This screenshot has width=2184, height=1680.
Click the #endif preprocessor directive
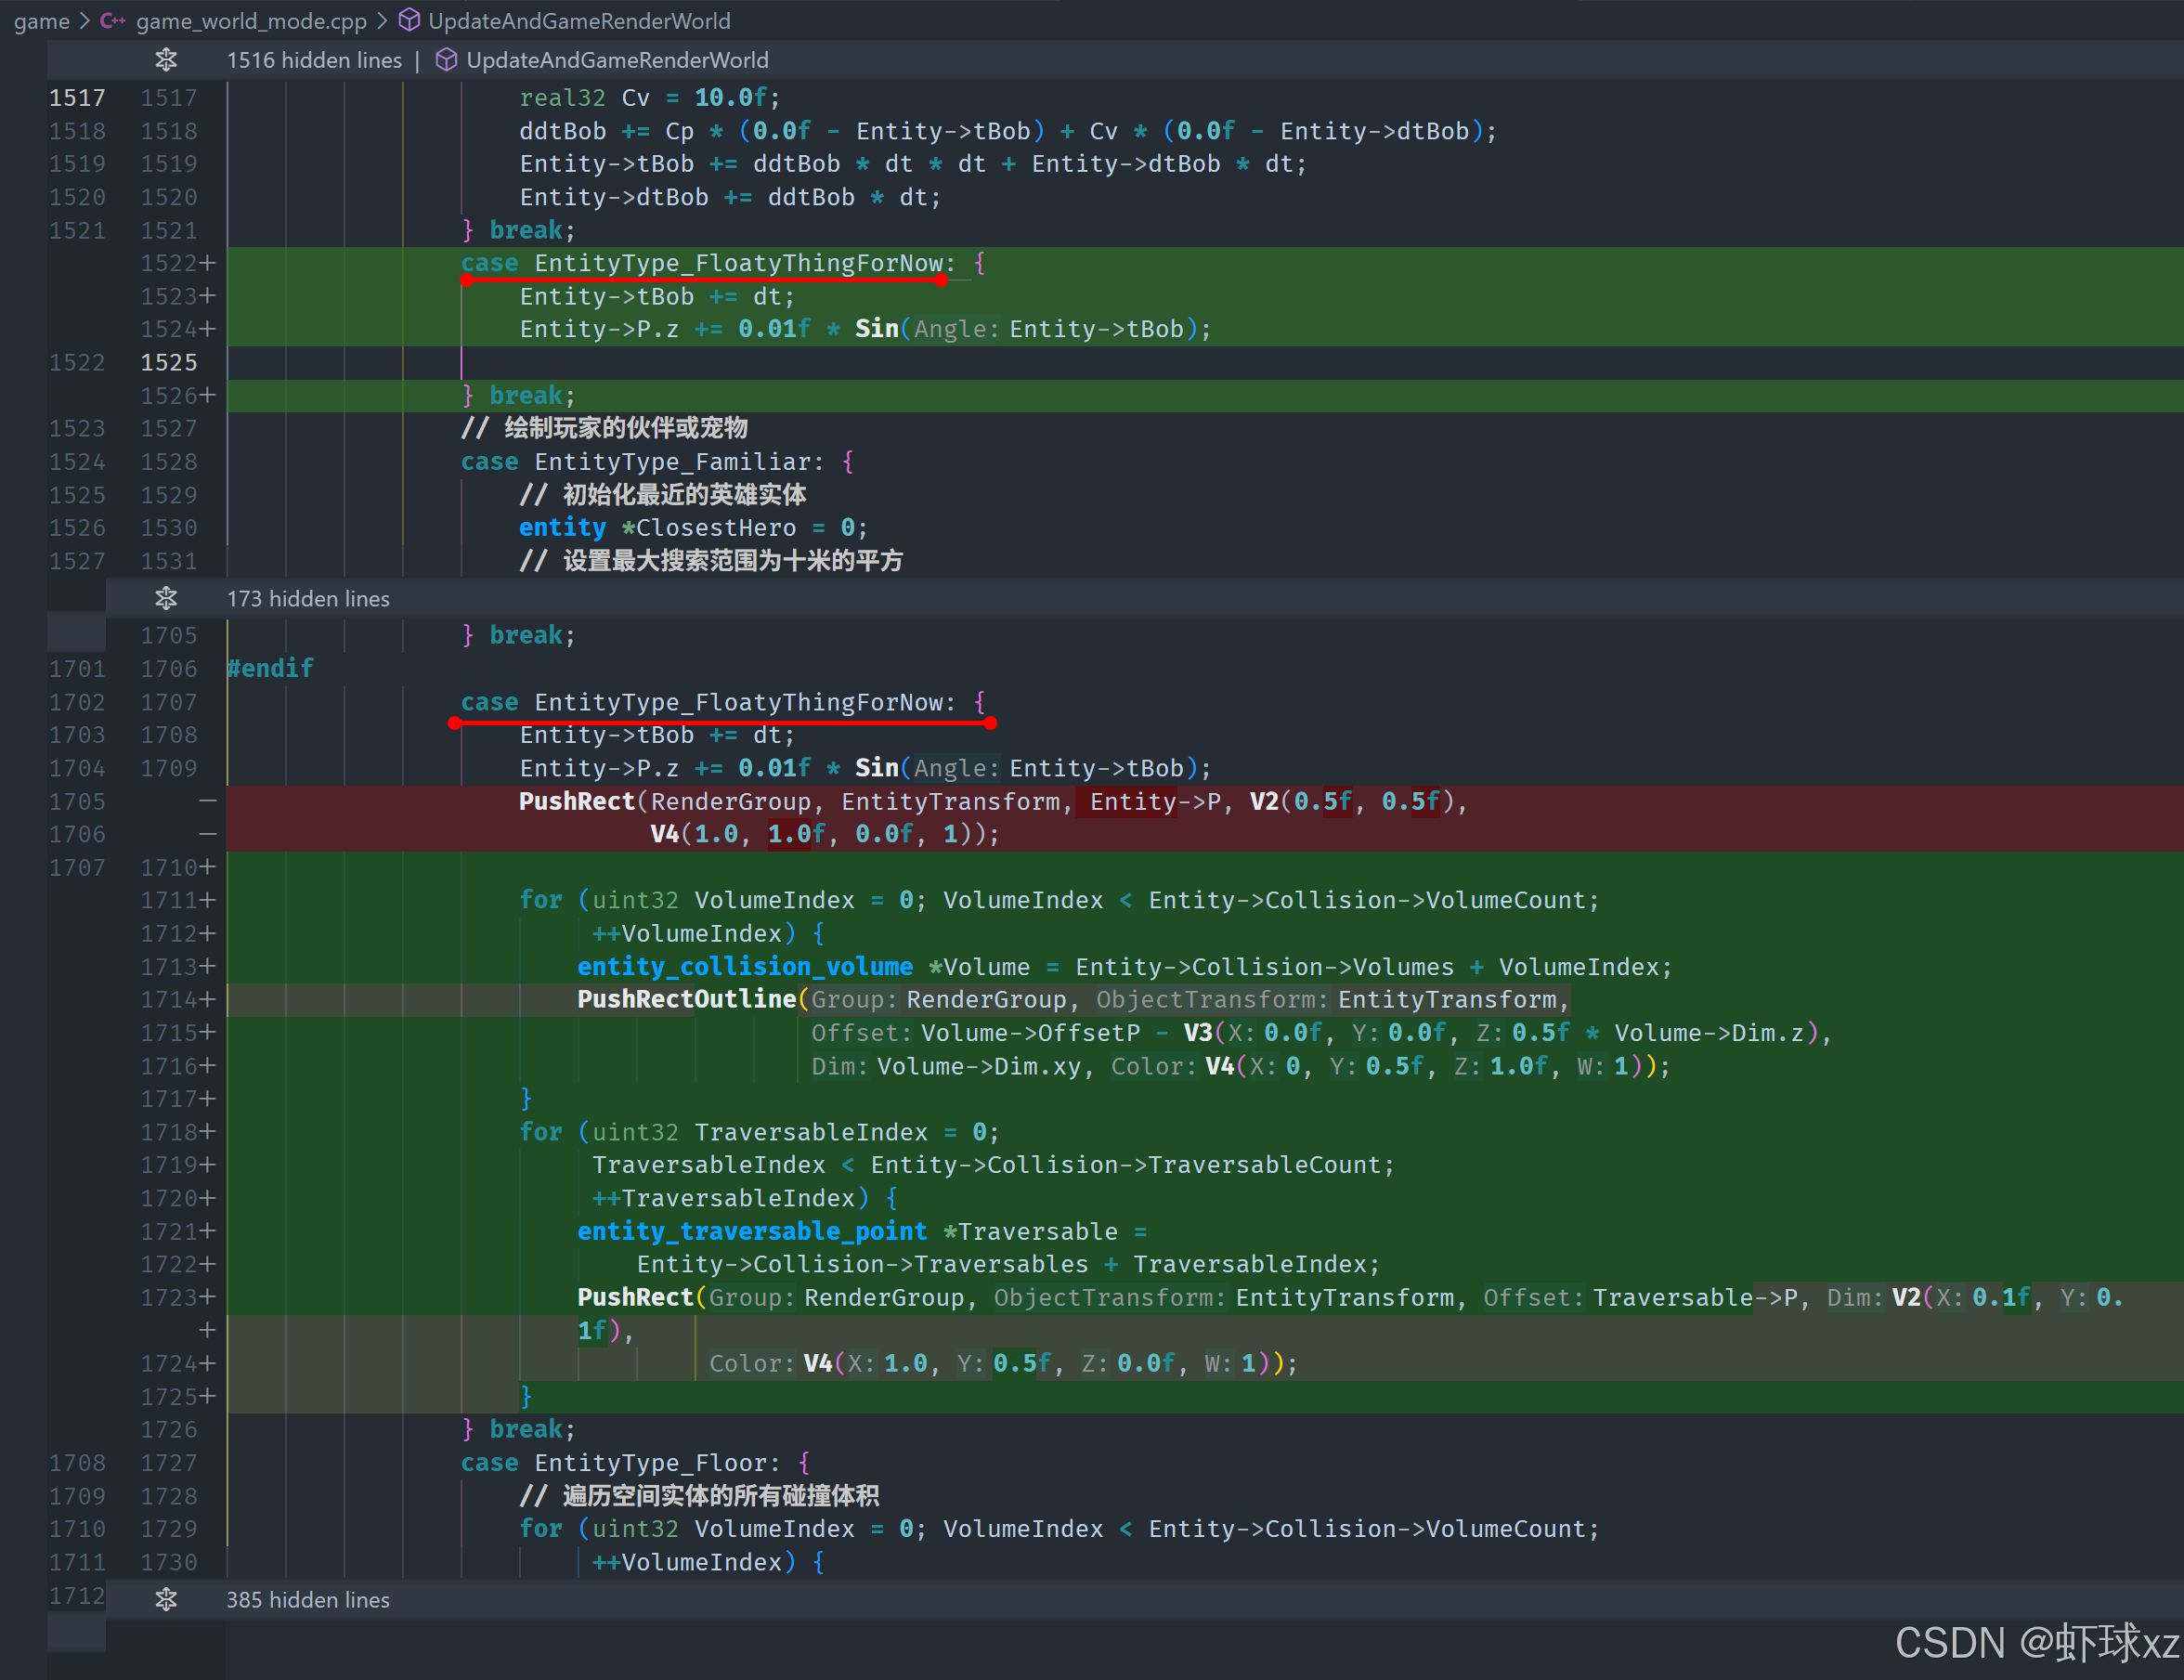(270, 668)
